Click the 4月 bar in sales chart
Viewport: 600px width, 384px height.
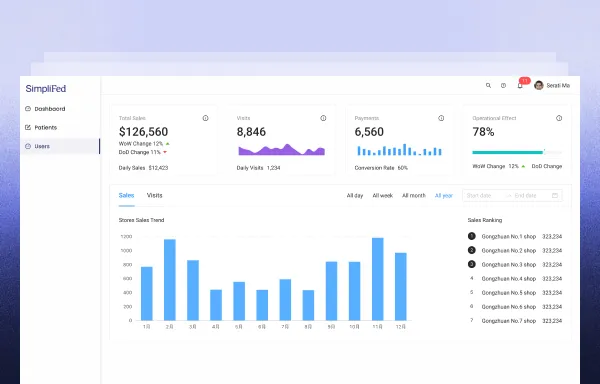pos(216,305)
